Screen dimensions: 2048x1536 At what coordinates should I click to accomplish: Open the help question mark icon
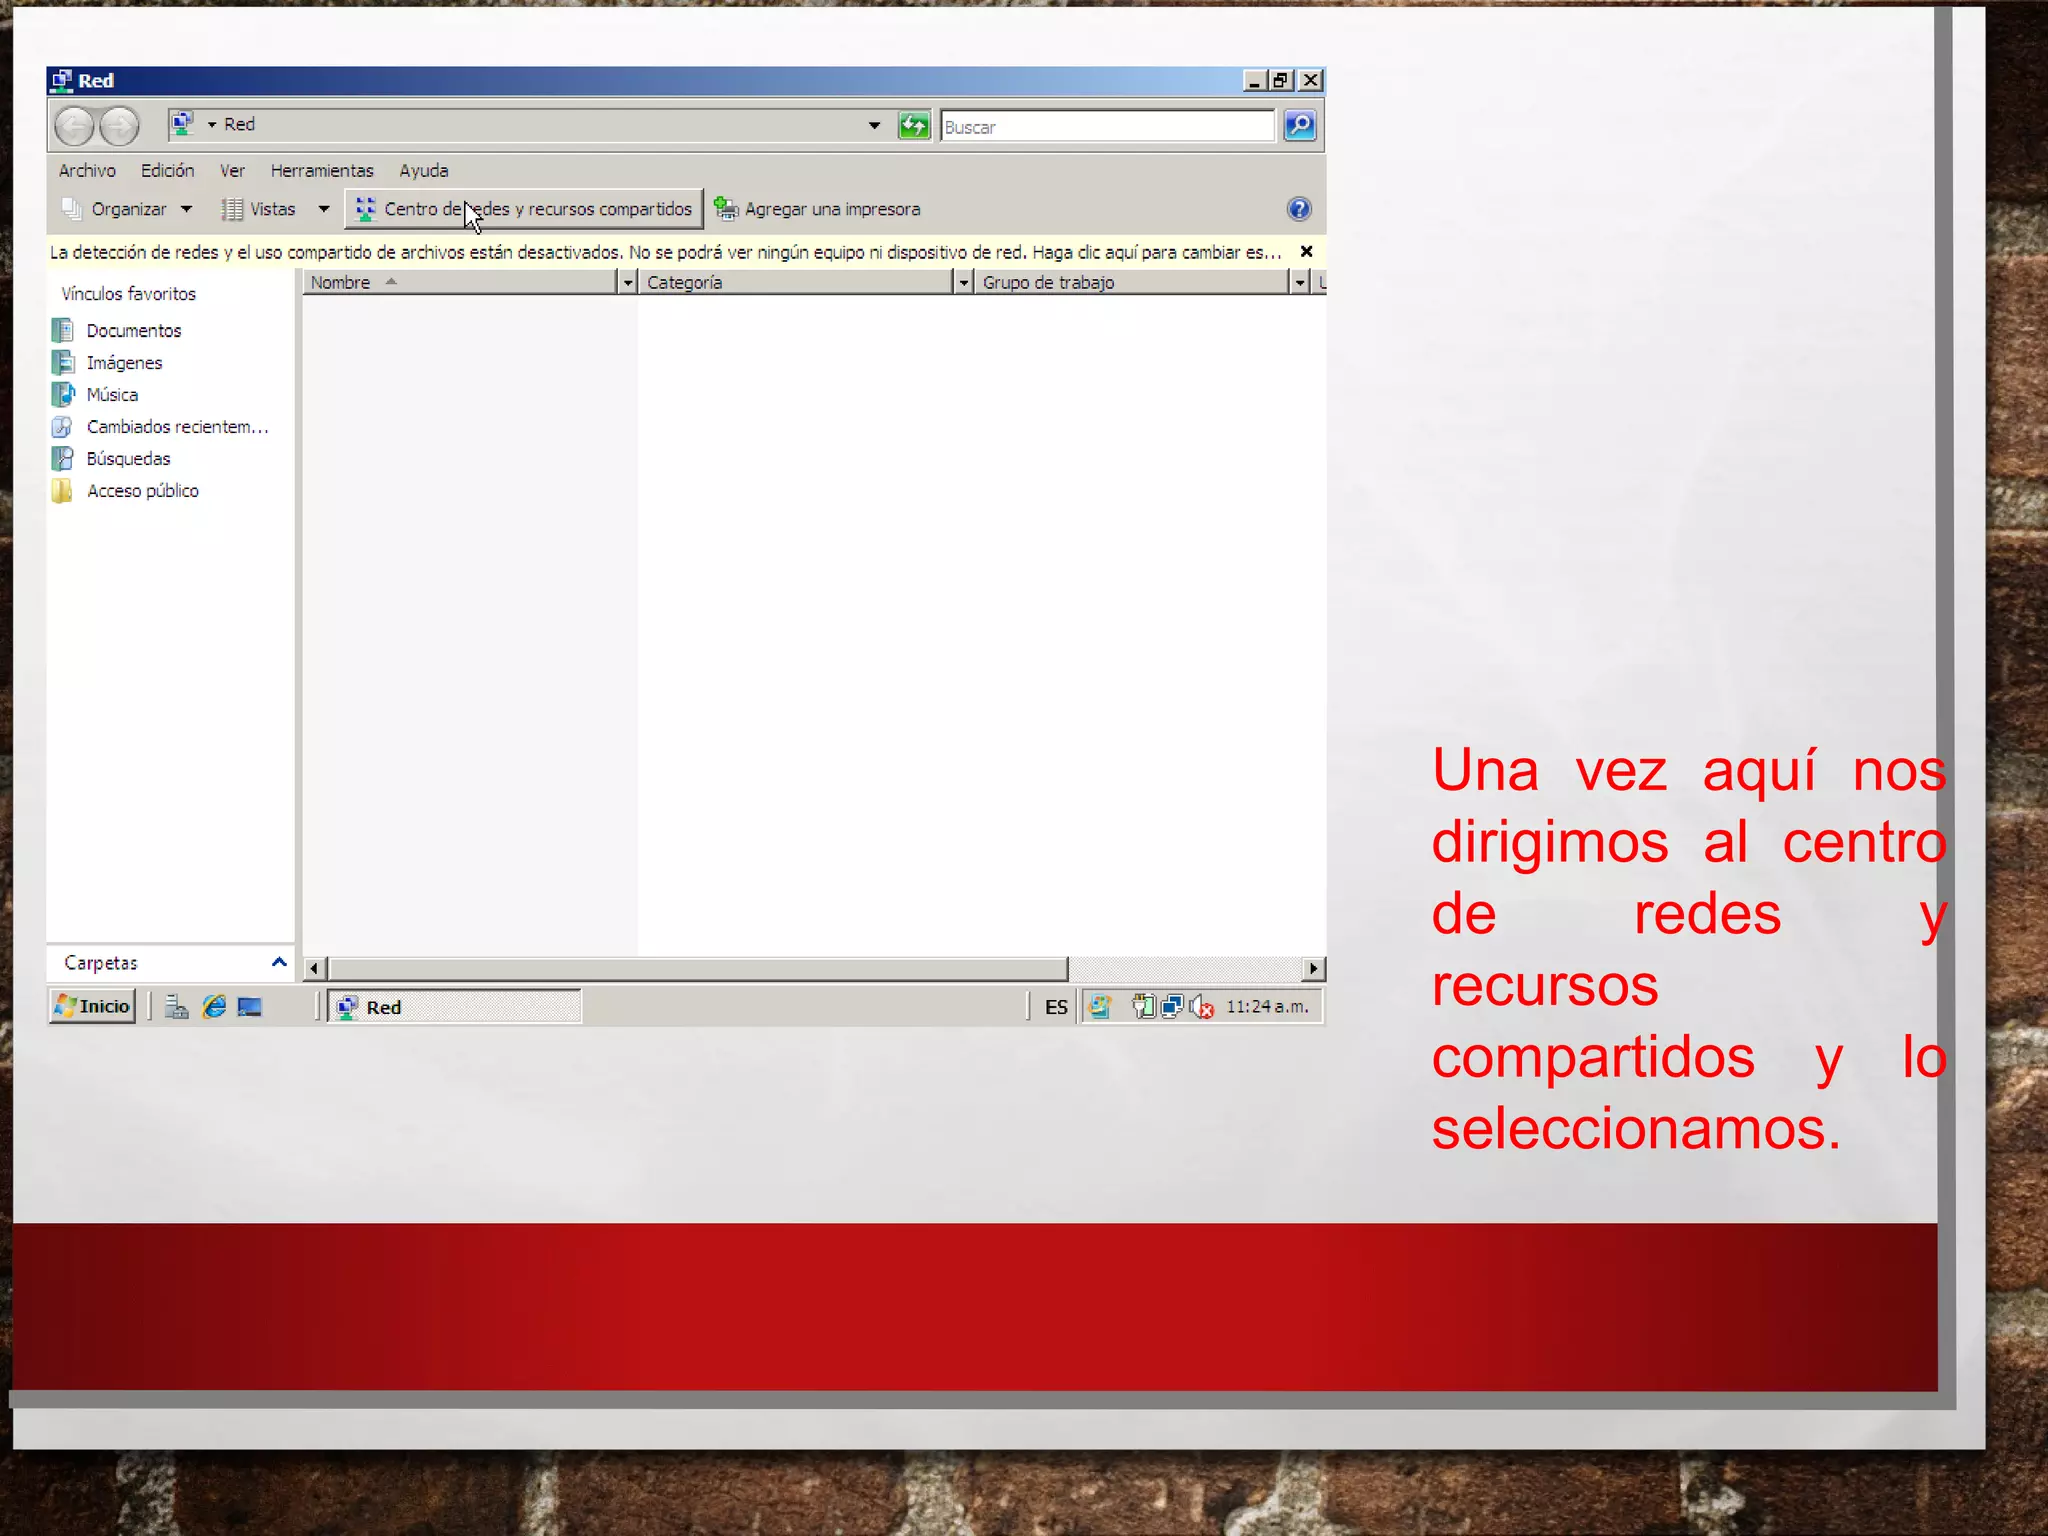point(1298,209)
